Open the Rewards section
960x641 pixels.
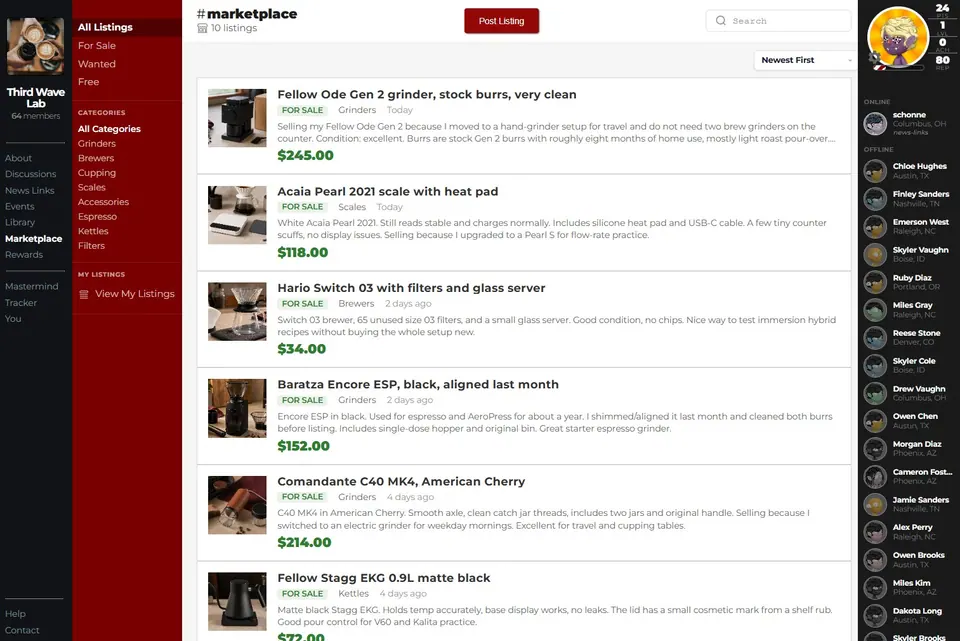tap(24, 255)
